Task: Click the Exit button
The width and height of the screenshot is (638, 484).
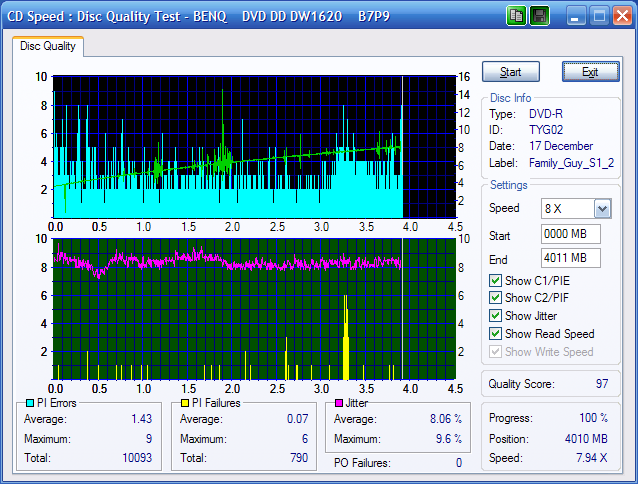Action: click(x=590, y=72)
